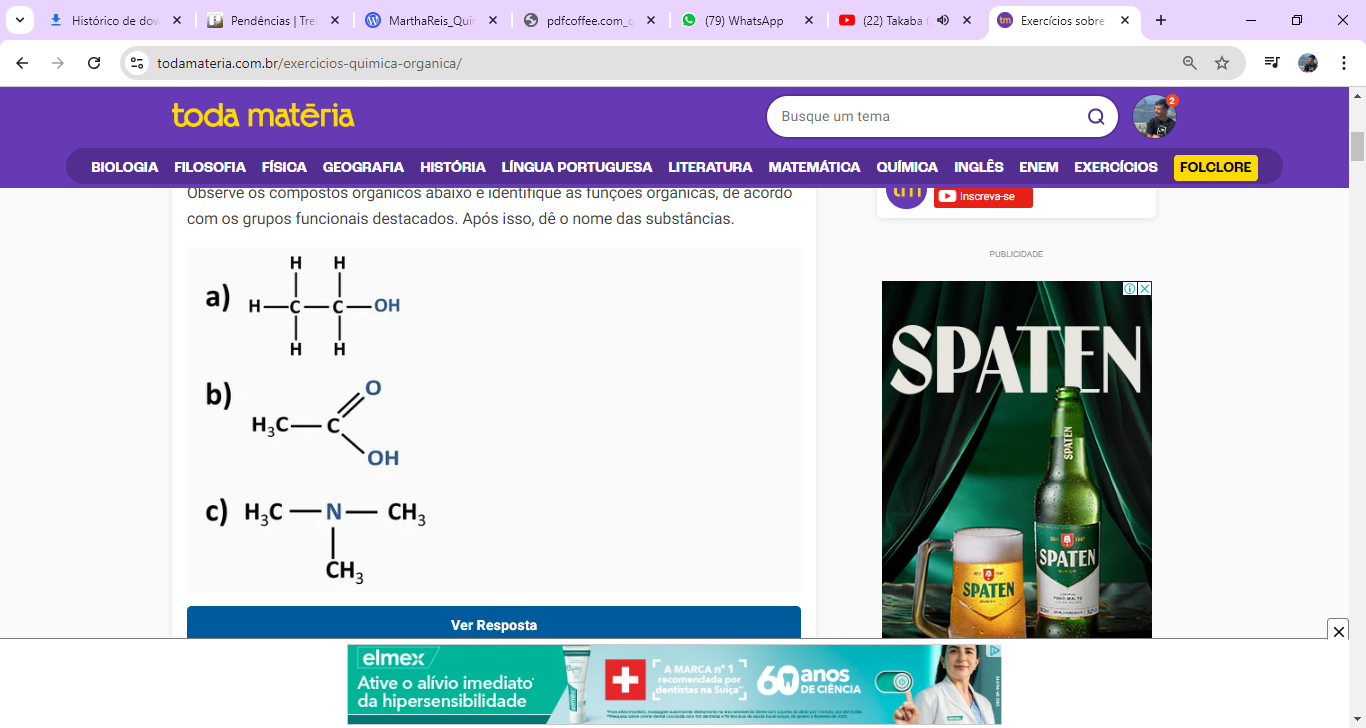The width and height of the screenshot is (1366, 728).
Task: Open media controls icon in Chrome toolbar
Action: point(1271,63)
